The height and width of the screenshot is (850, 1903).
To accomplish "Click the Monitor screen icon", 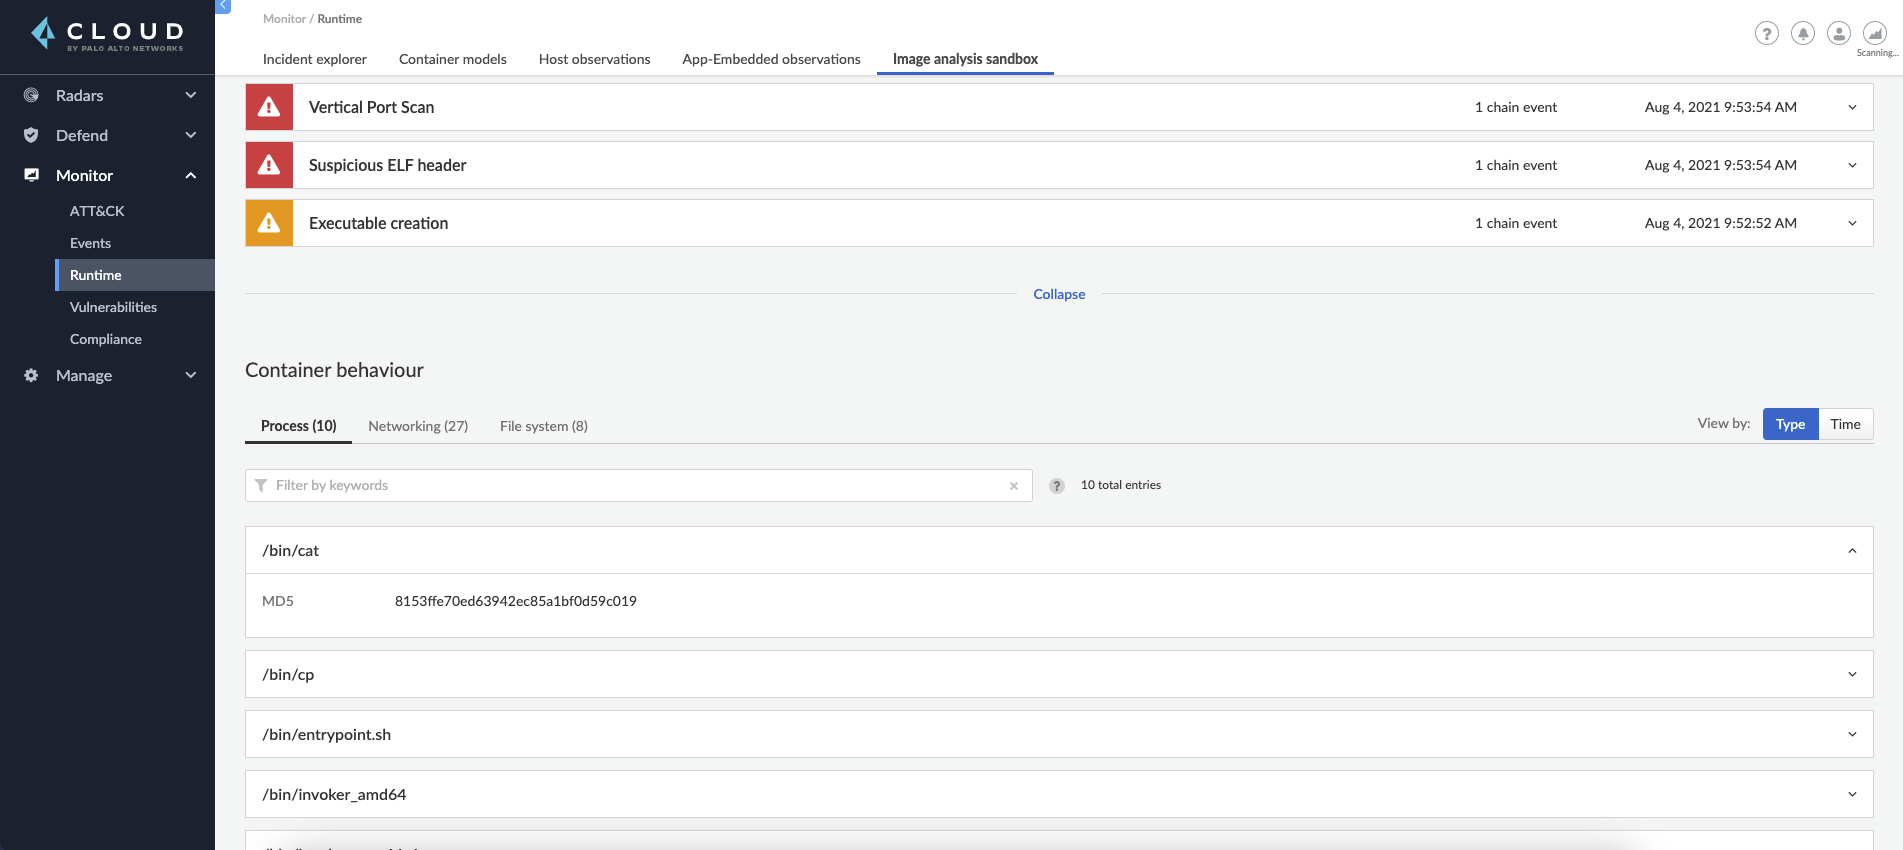I will point(31,175).
